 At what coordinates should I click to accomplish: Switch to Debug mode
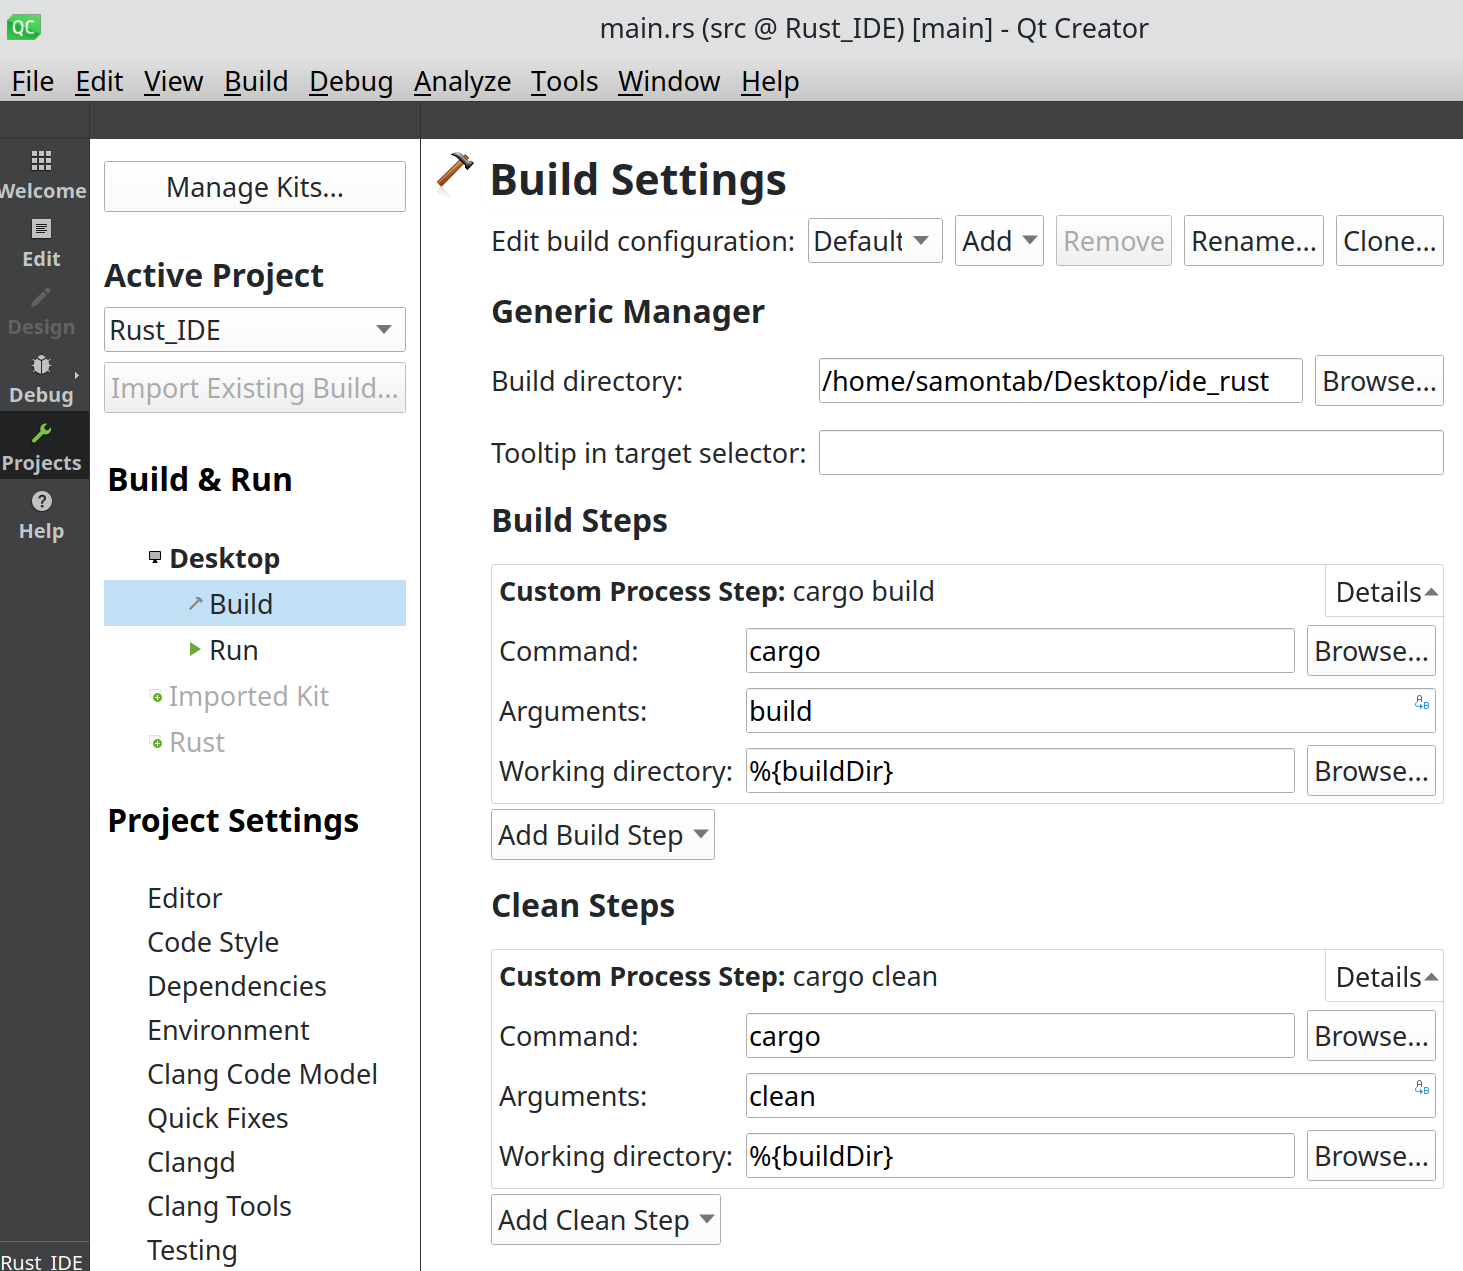(42, 378)
